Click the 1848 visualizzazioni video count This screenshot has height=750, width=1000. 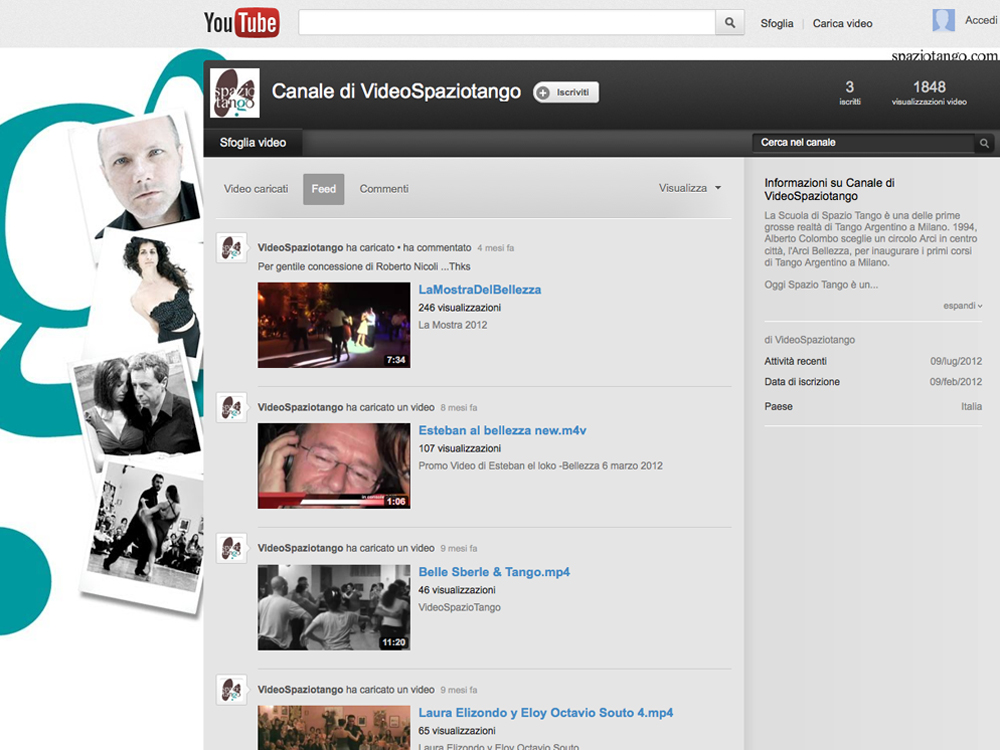tap(929, 92)
